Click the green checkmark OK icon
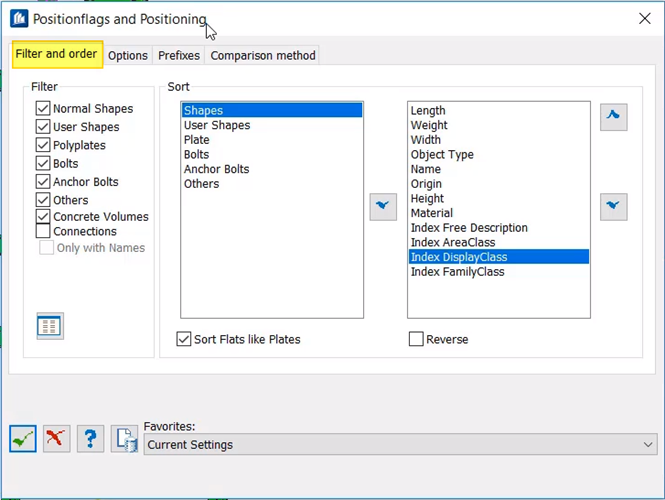The image size is (665, 500). click(x=24, y=438)
